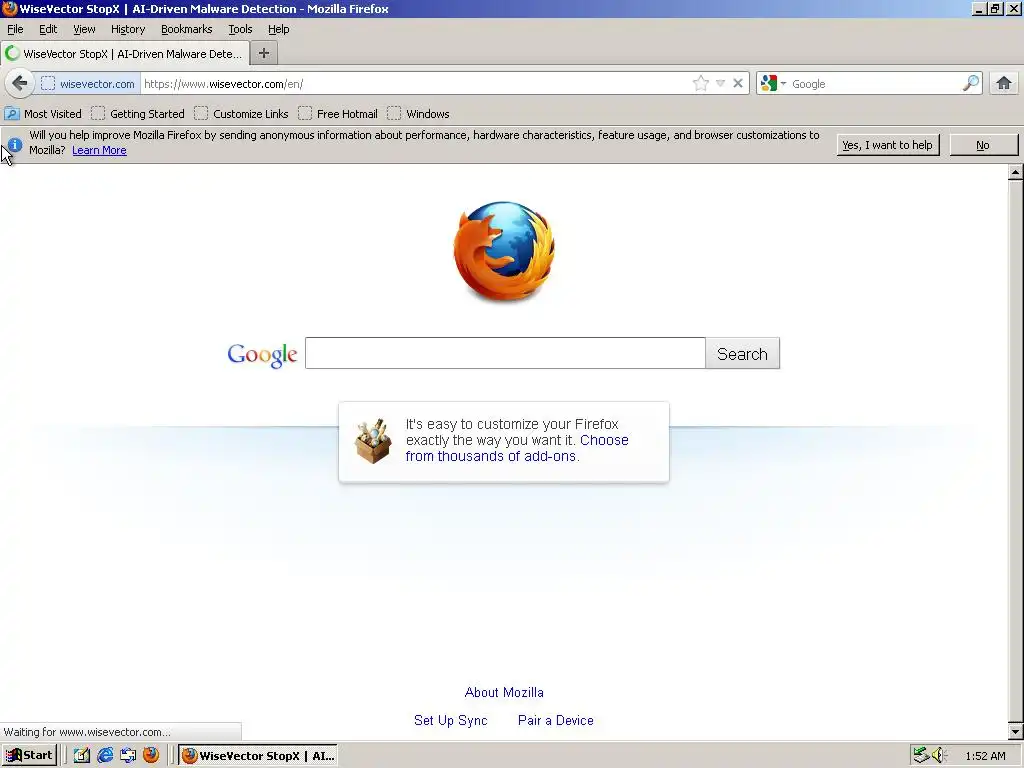Click the wisevector.com site identity button
The width and height of the screenshot is (1024, 768).
point(88,84)
